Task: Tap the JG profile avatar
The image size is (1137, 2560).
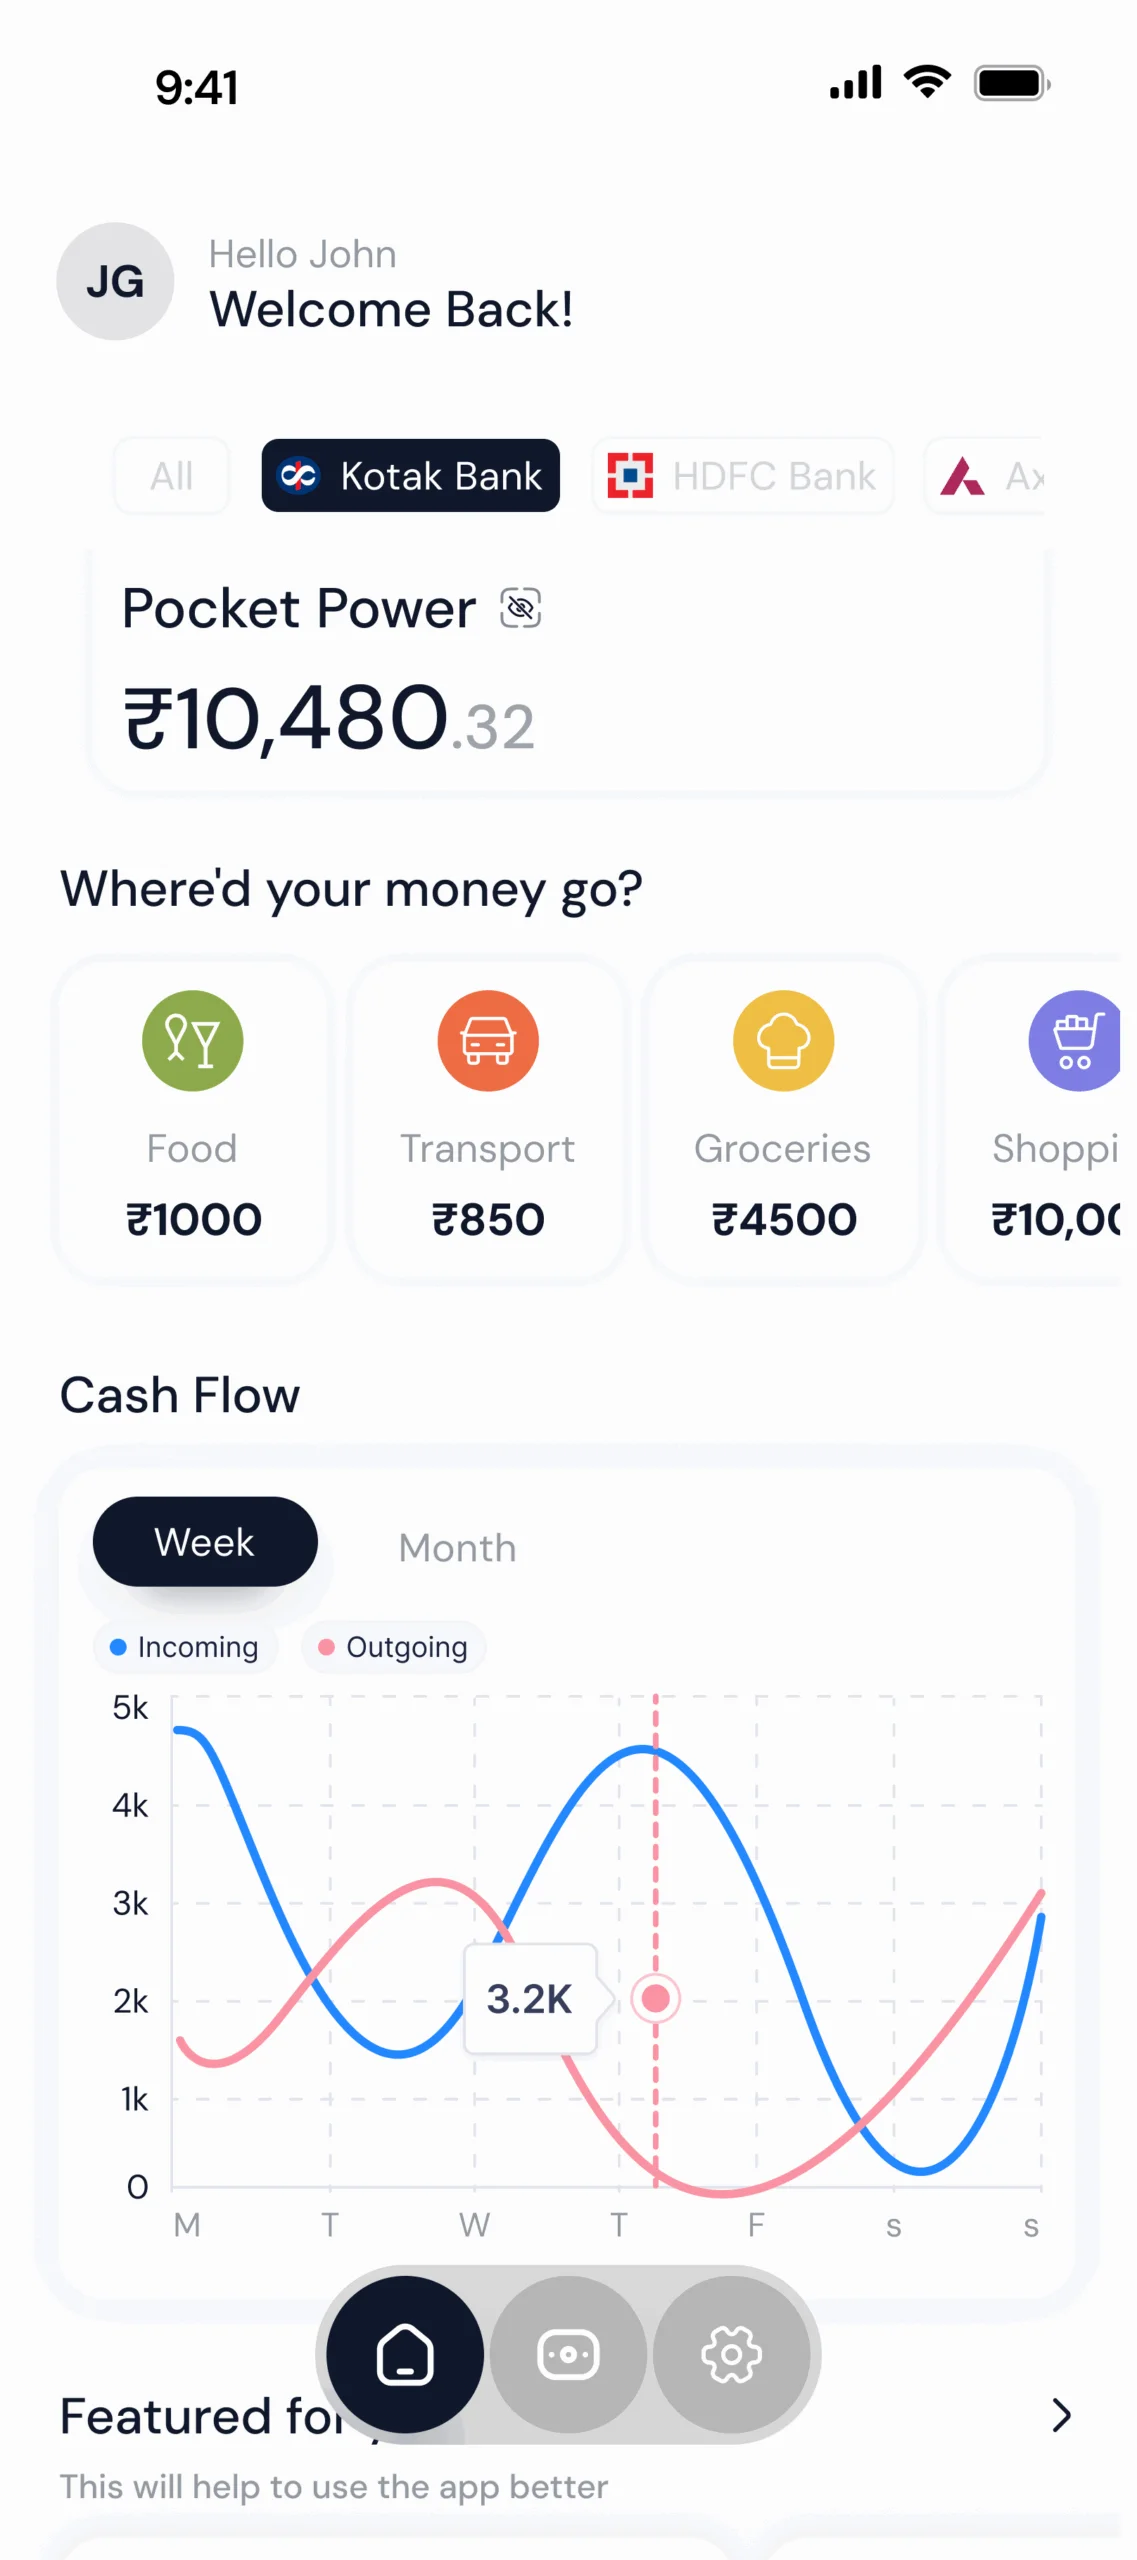Action: (115, 281)
